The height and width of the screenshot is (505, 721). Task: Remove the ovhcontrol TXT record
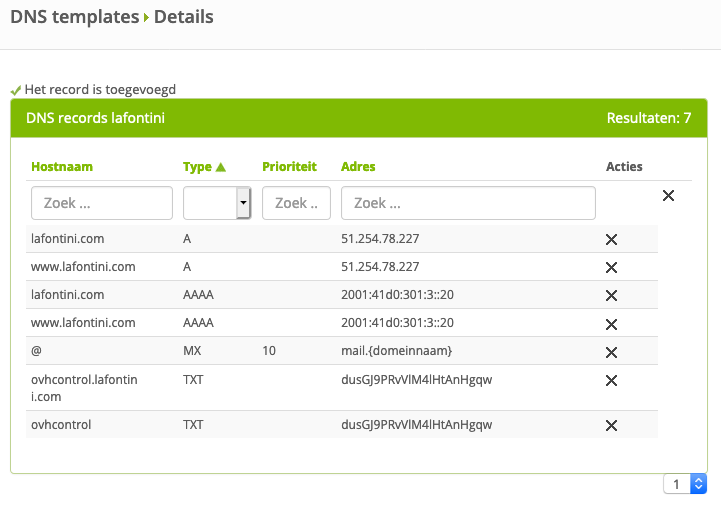click(611, 425)
